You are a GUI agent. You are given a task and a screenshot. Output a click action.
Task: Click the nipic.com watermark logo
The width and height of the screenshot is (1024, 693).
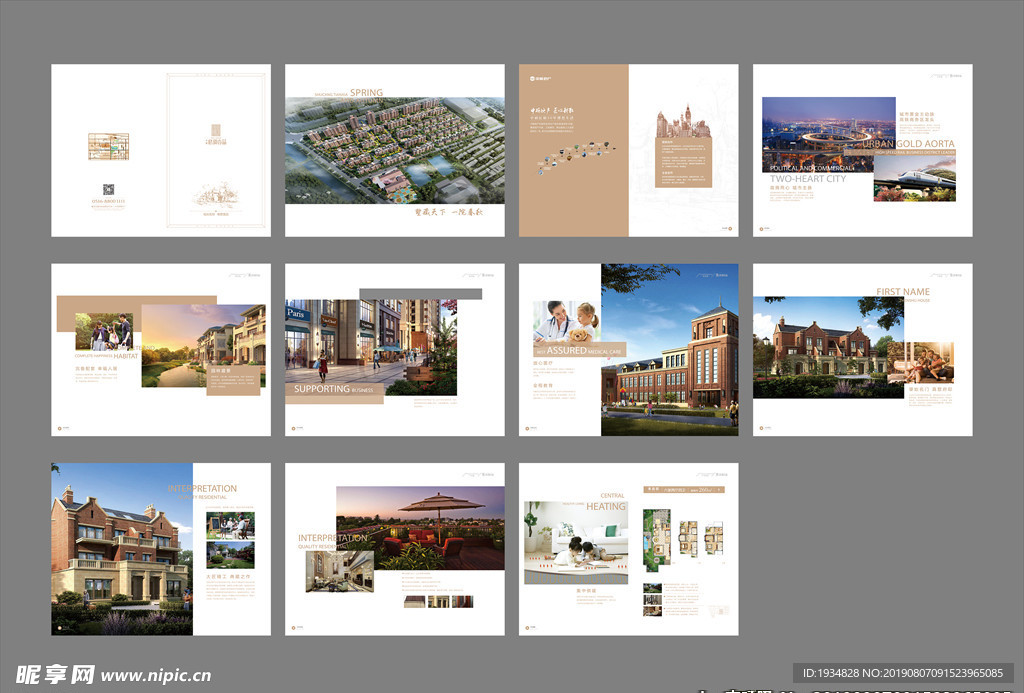(x=54, y=674)
